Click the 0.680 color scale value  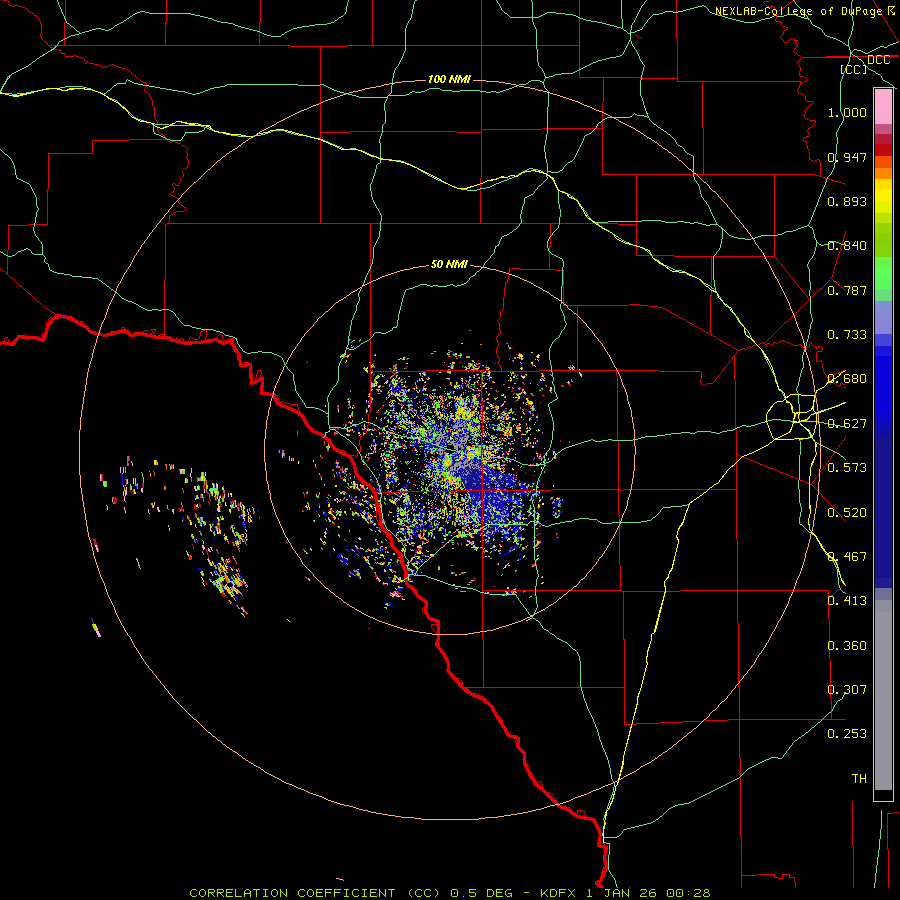click(x=847, y=379)
